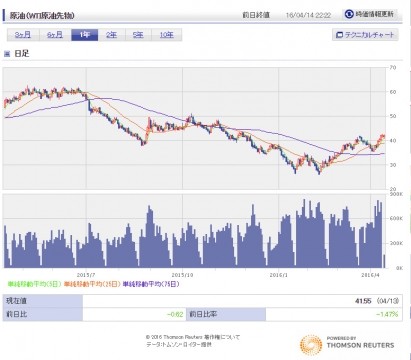Click the 2016/1 marker on time axis
Image resolution: width=411 pixels, height=360 pixels.
click(278, 275)
